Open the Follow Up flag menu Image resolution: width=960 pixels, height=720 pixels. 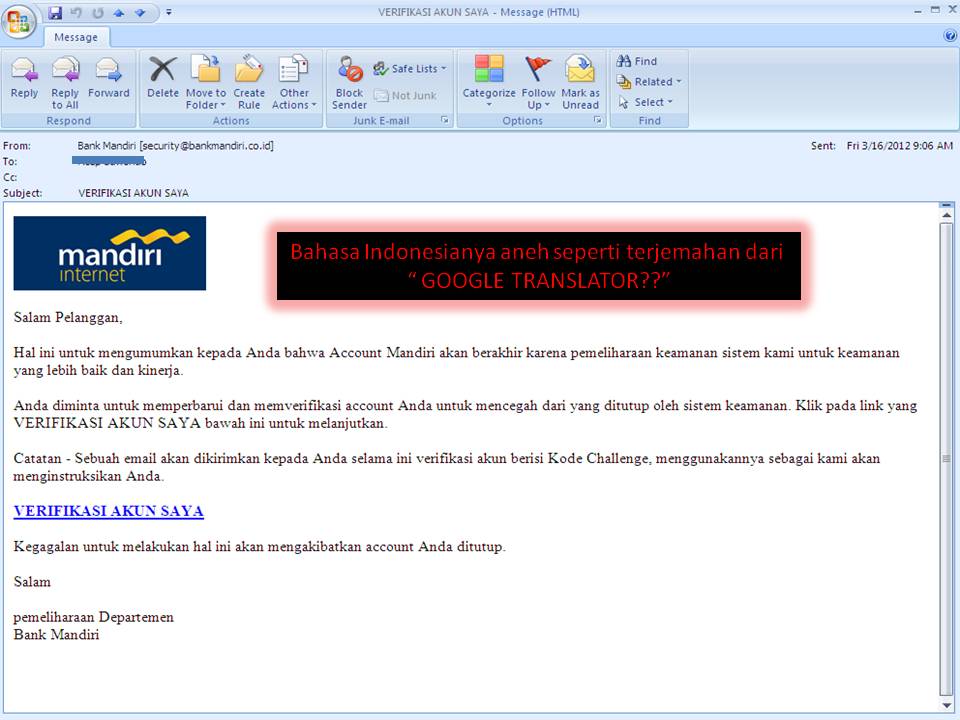point(538,83)
